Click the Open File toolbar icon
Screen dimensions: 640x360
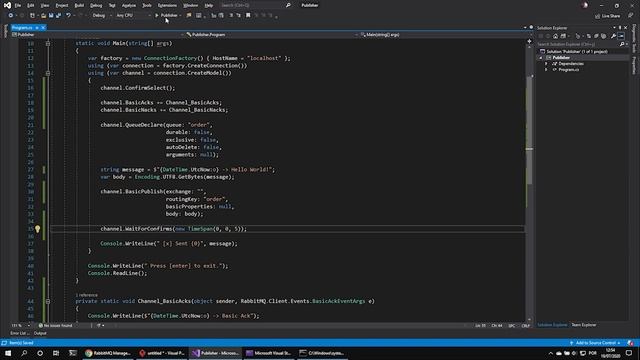tap(43, 16)
